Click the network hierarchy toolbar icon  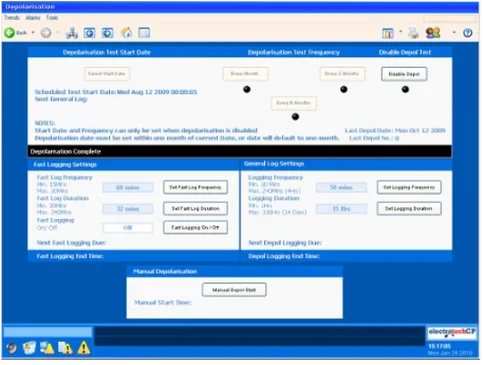72,33
